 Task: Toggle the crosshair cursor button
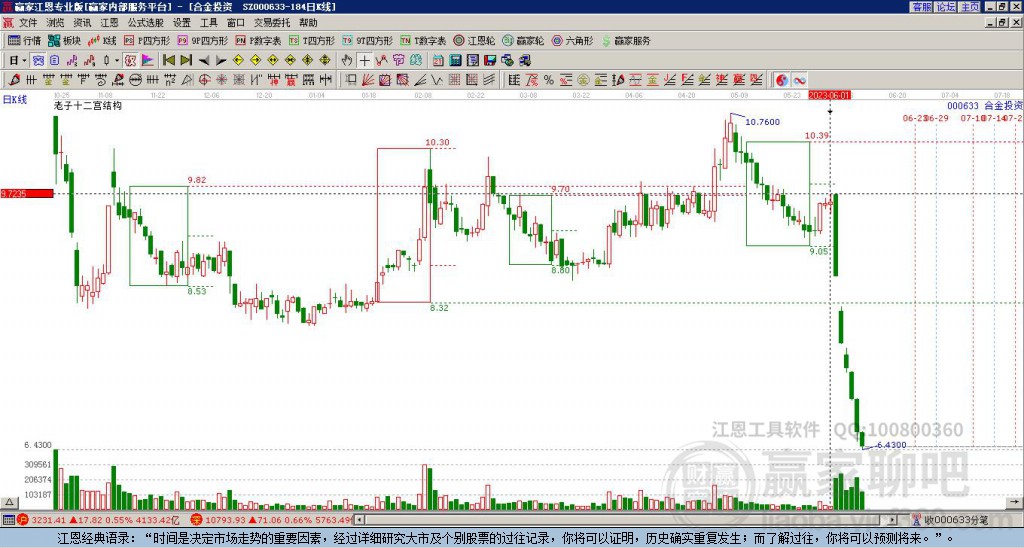click(364, 61)
